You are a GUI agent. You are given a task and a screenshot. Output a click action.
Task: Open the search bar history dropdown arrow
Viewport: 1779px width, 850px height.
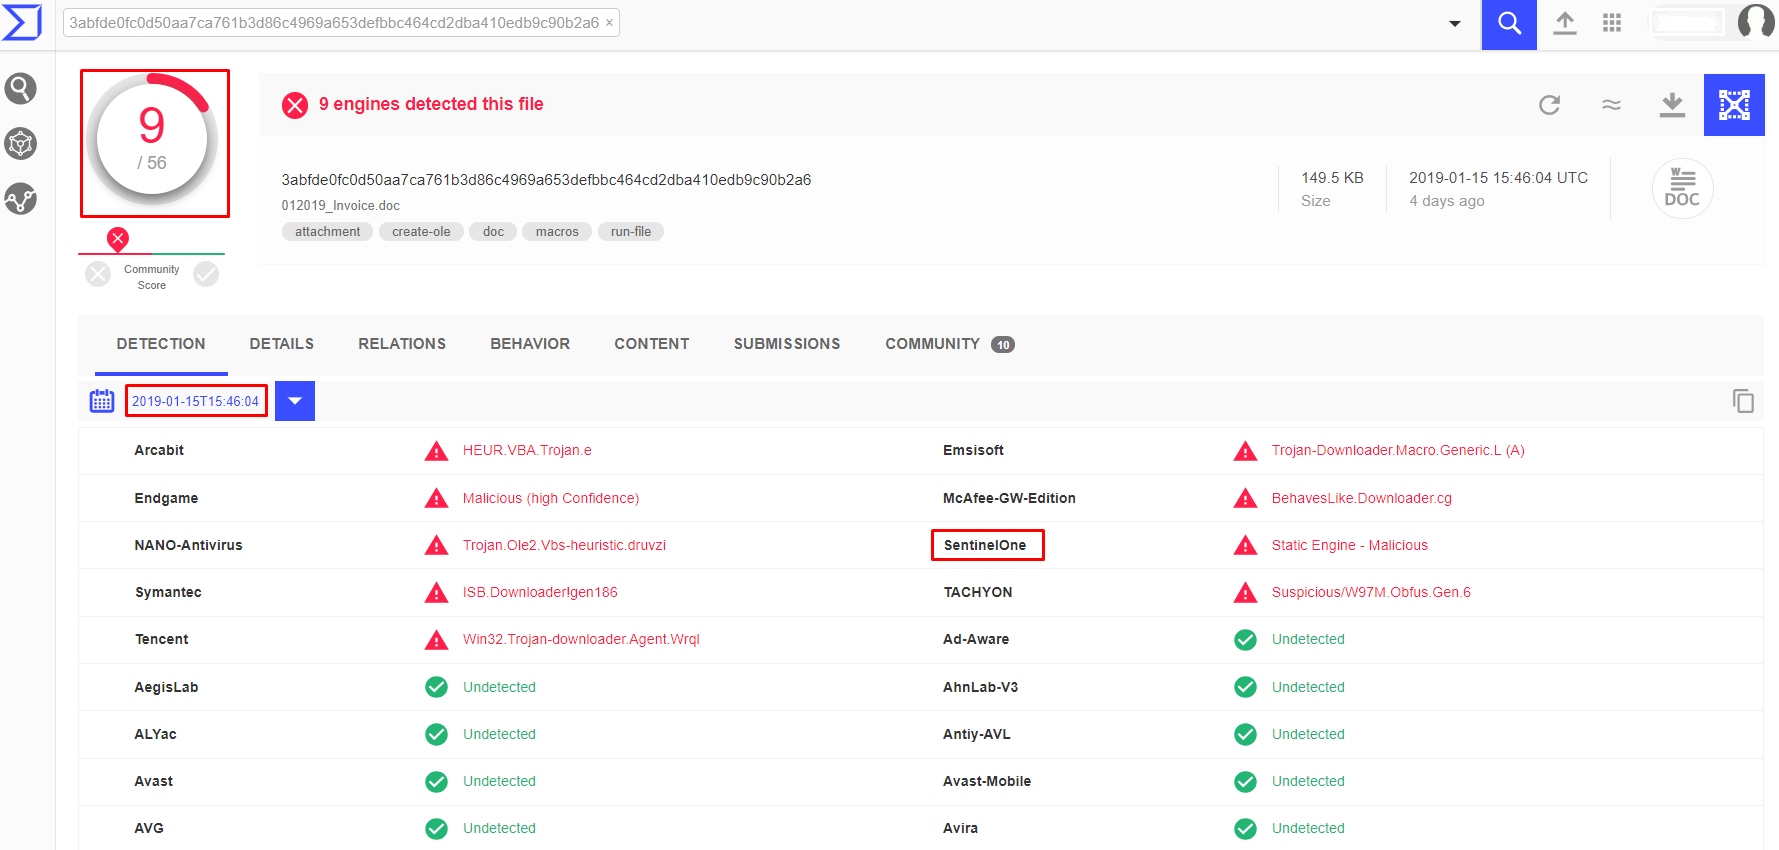click(1454, 24)
